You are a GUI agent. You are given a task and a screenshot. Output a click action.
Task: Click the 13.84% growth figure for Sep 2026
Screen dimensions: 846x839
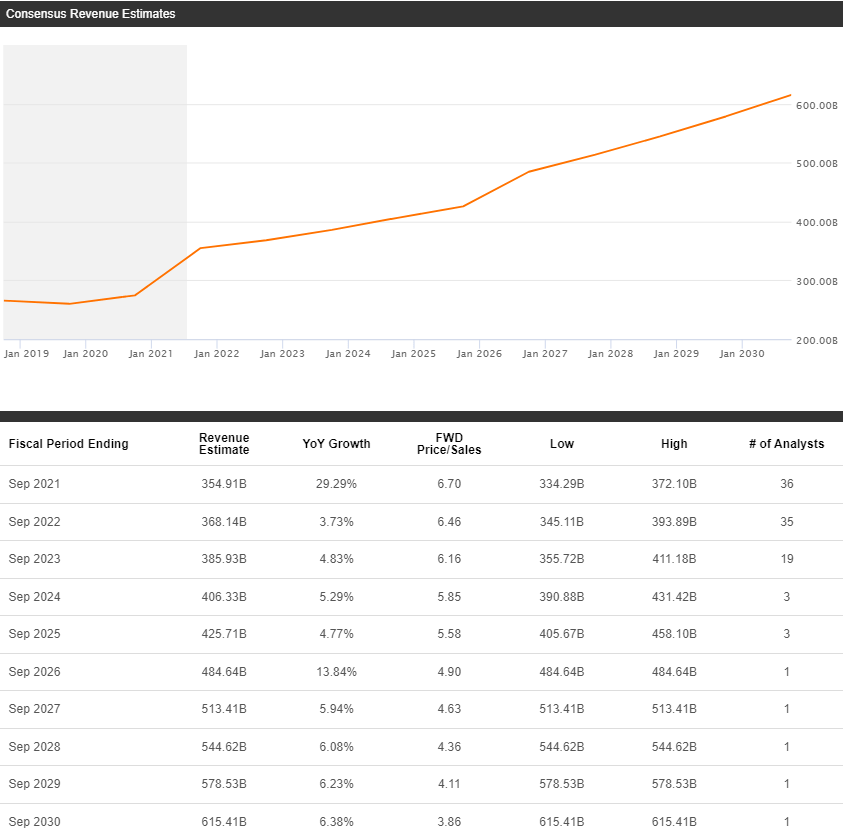[x=336, y=672]
